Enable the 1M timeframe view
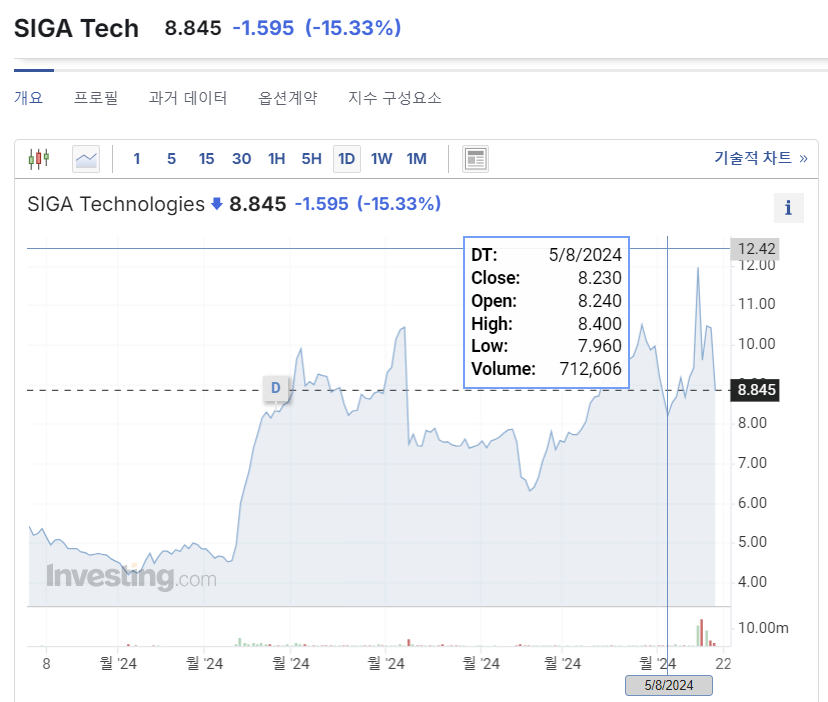The height and width of the screenshot is (702, 828). click(416, 158)
